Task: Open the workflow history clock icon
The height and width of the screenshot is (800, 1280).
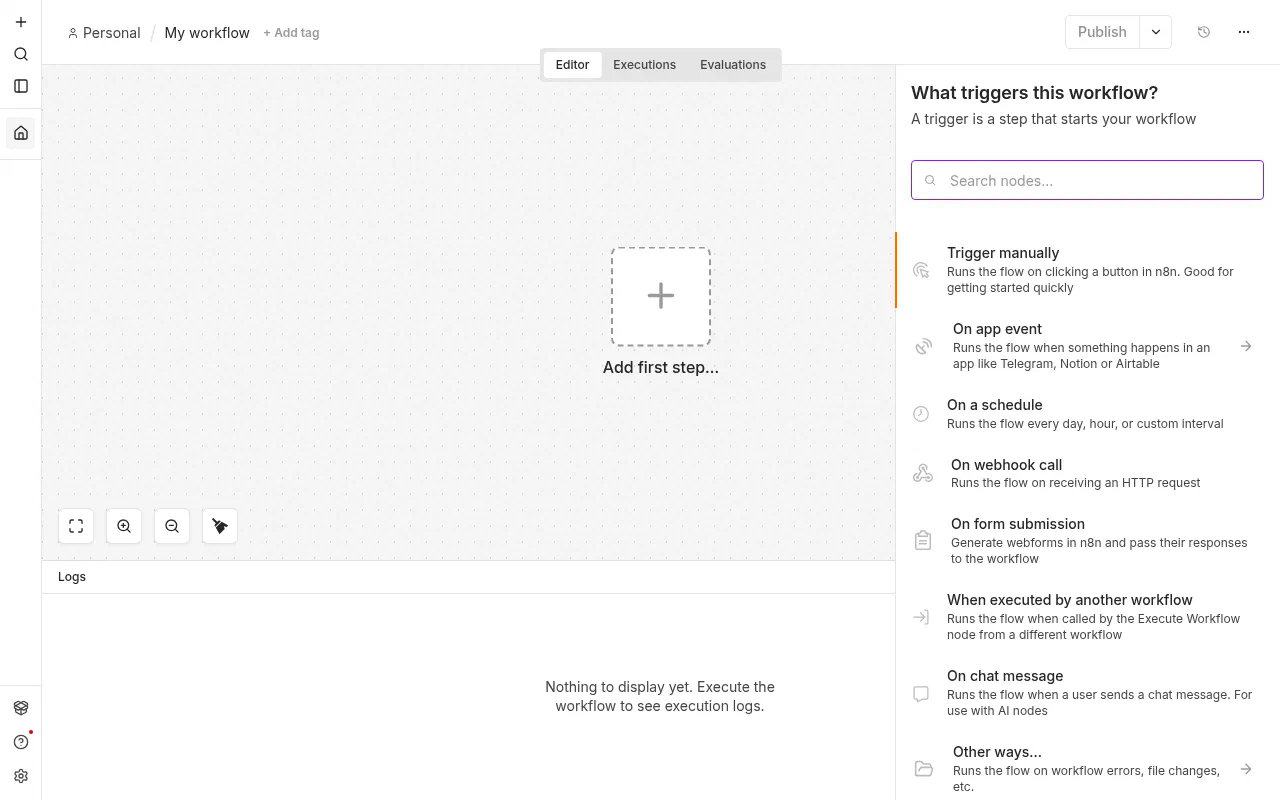Action: (x=1204, y=32)
